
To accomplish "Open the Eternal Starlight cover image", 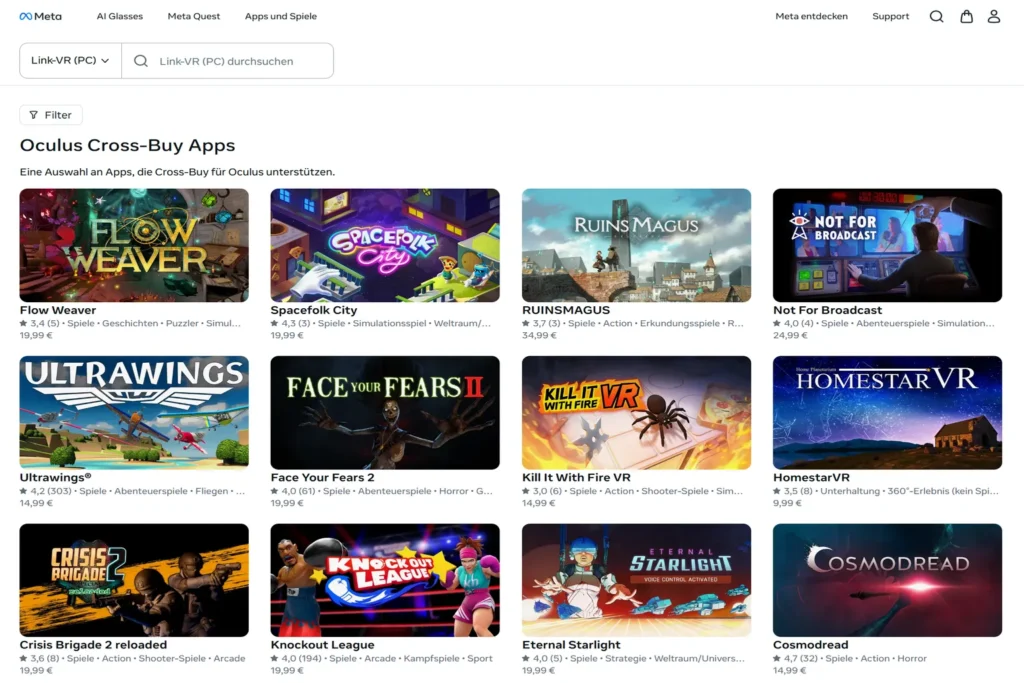I will (636, 580).
